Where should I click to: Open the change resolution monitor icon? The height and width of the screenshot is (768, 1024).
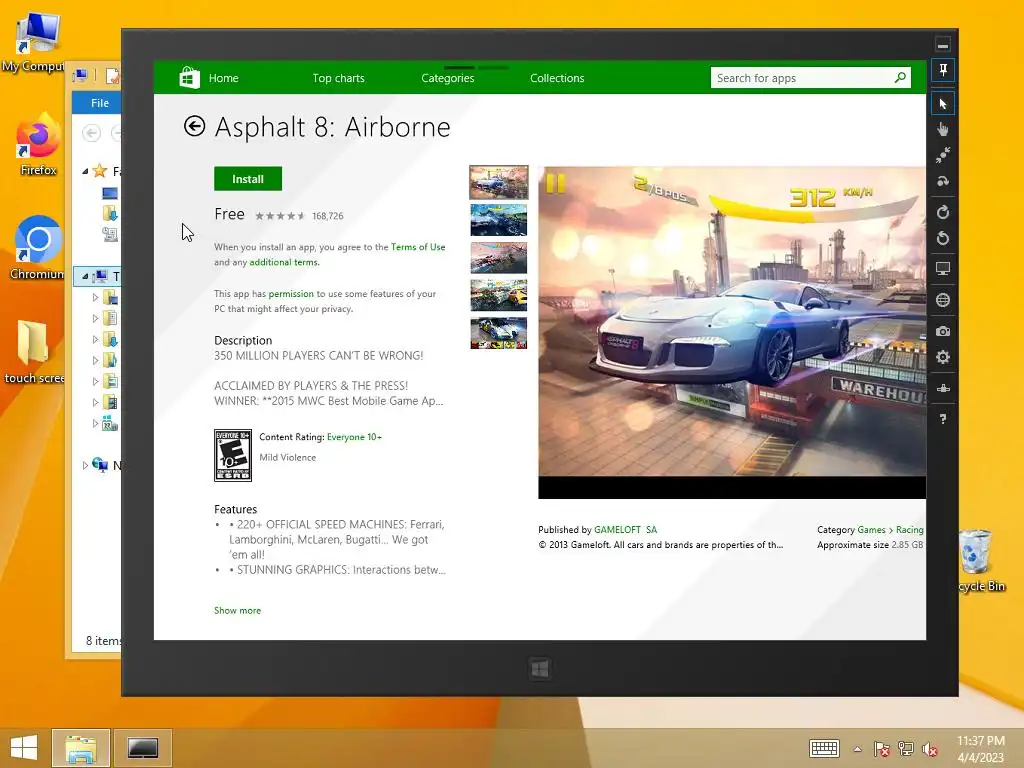click(x=943, y=268)
